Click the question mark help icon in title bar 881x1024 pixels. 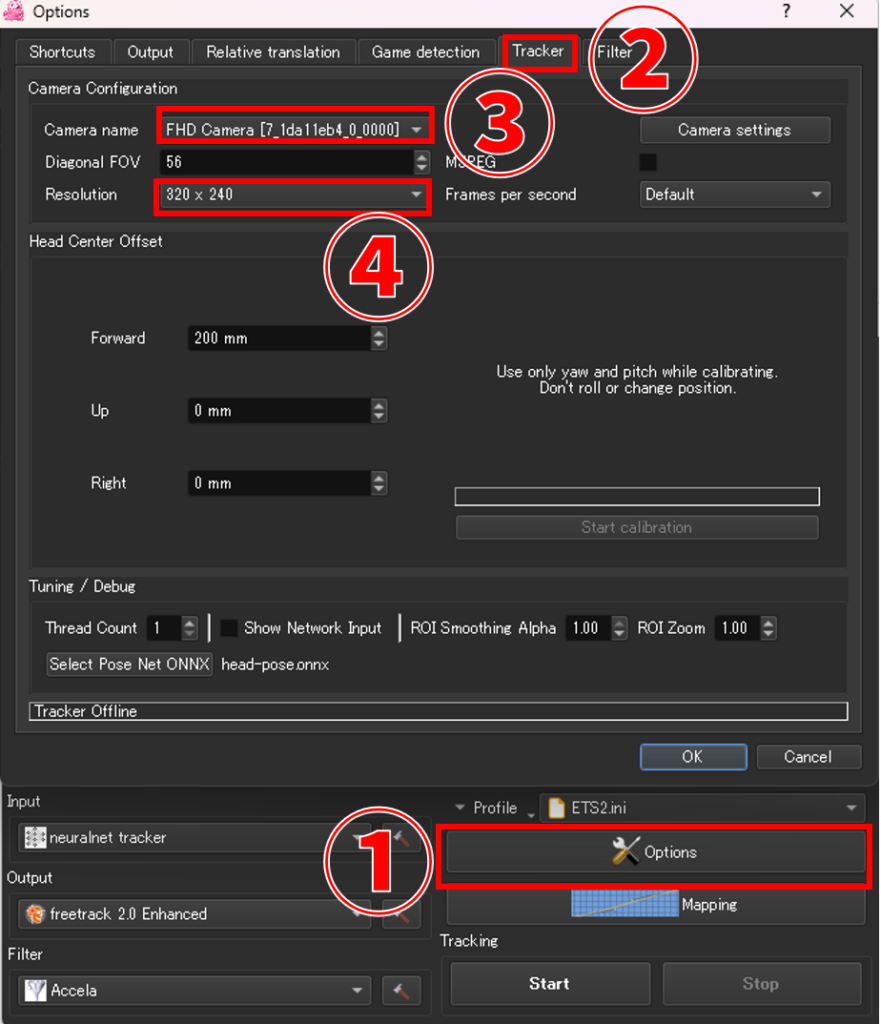coord(787,12)
